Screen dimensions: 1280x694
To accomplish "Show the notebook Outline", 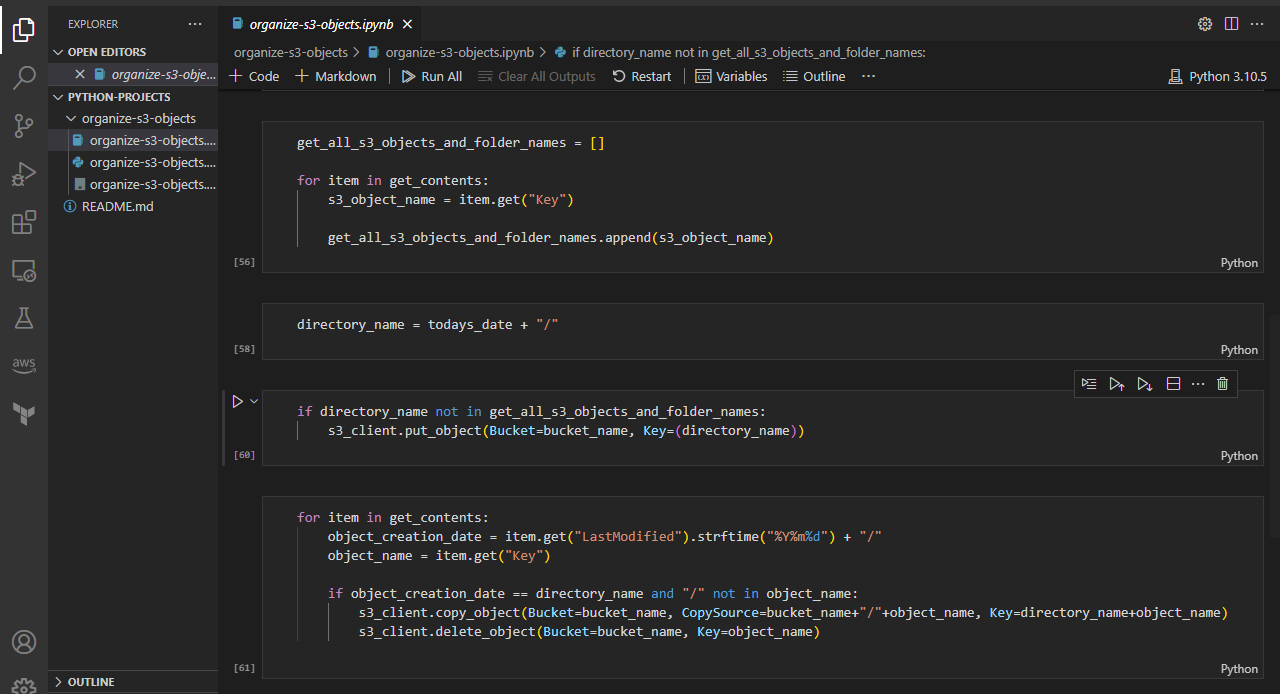I will point(814,76).
